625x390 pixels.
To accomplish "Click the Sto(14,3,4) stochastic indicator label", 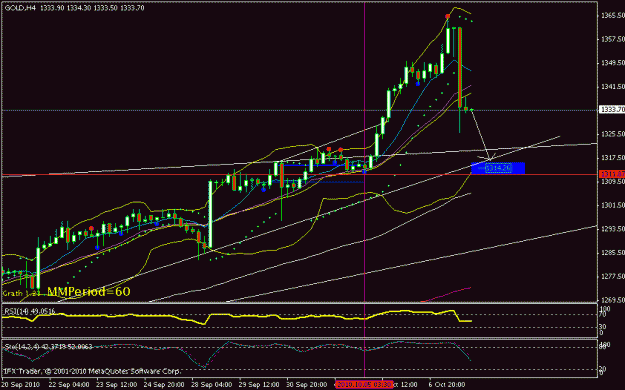I will point(48,347).
